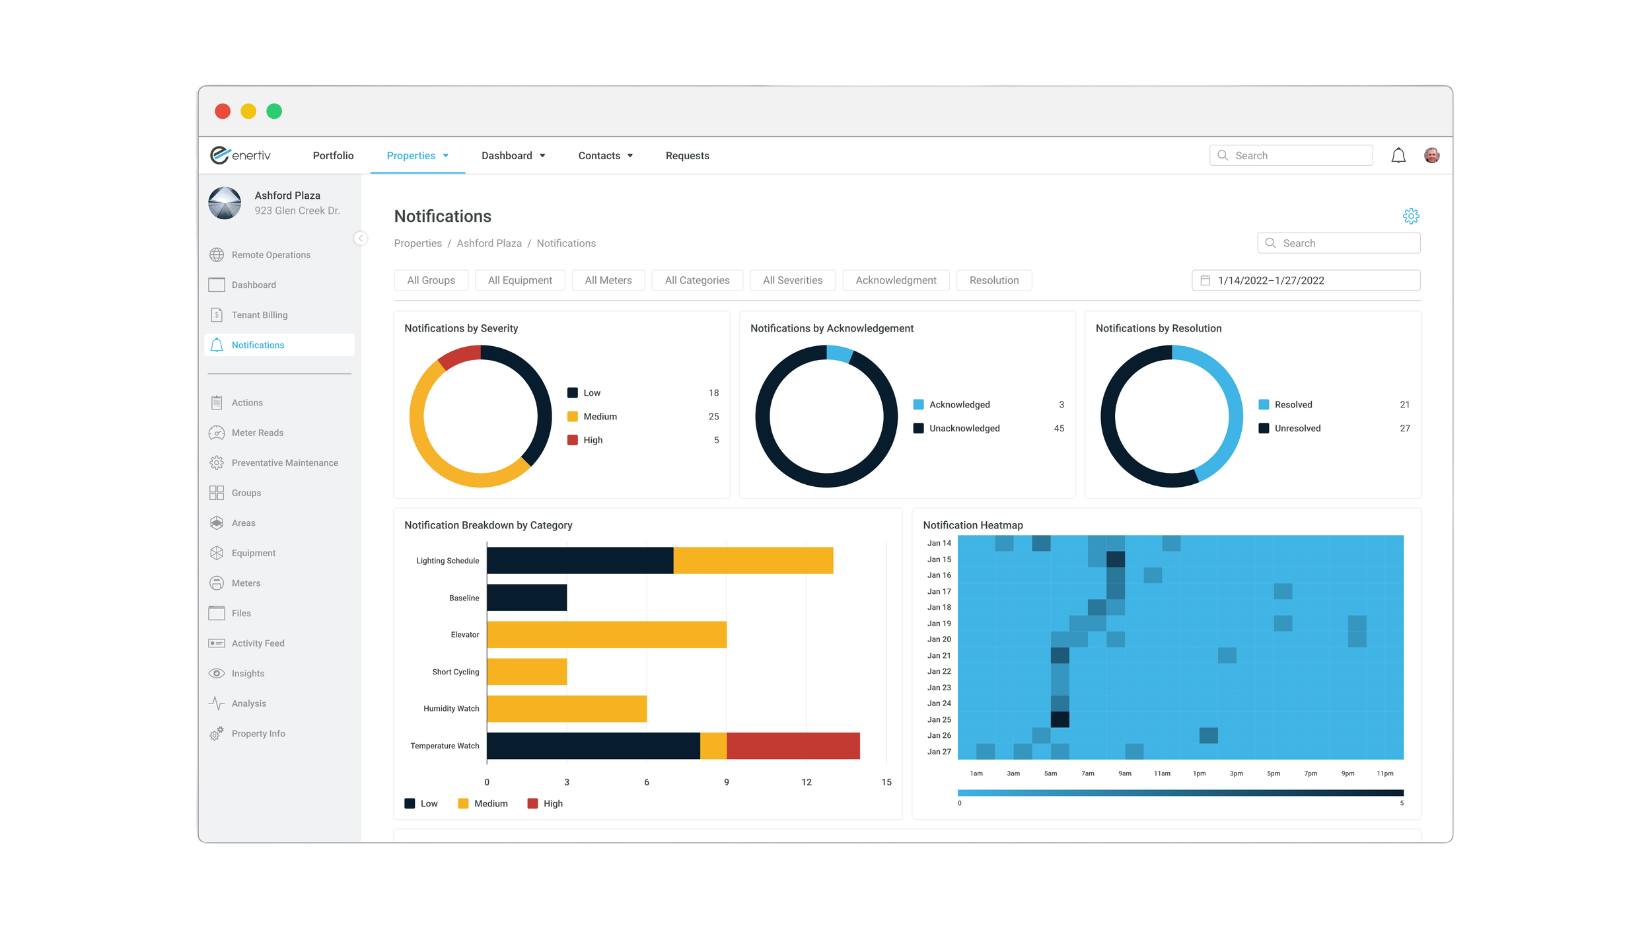The image size is (1651, 928).
Task: Click the Remote Operations globe icon
Action: 216,255
